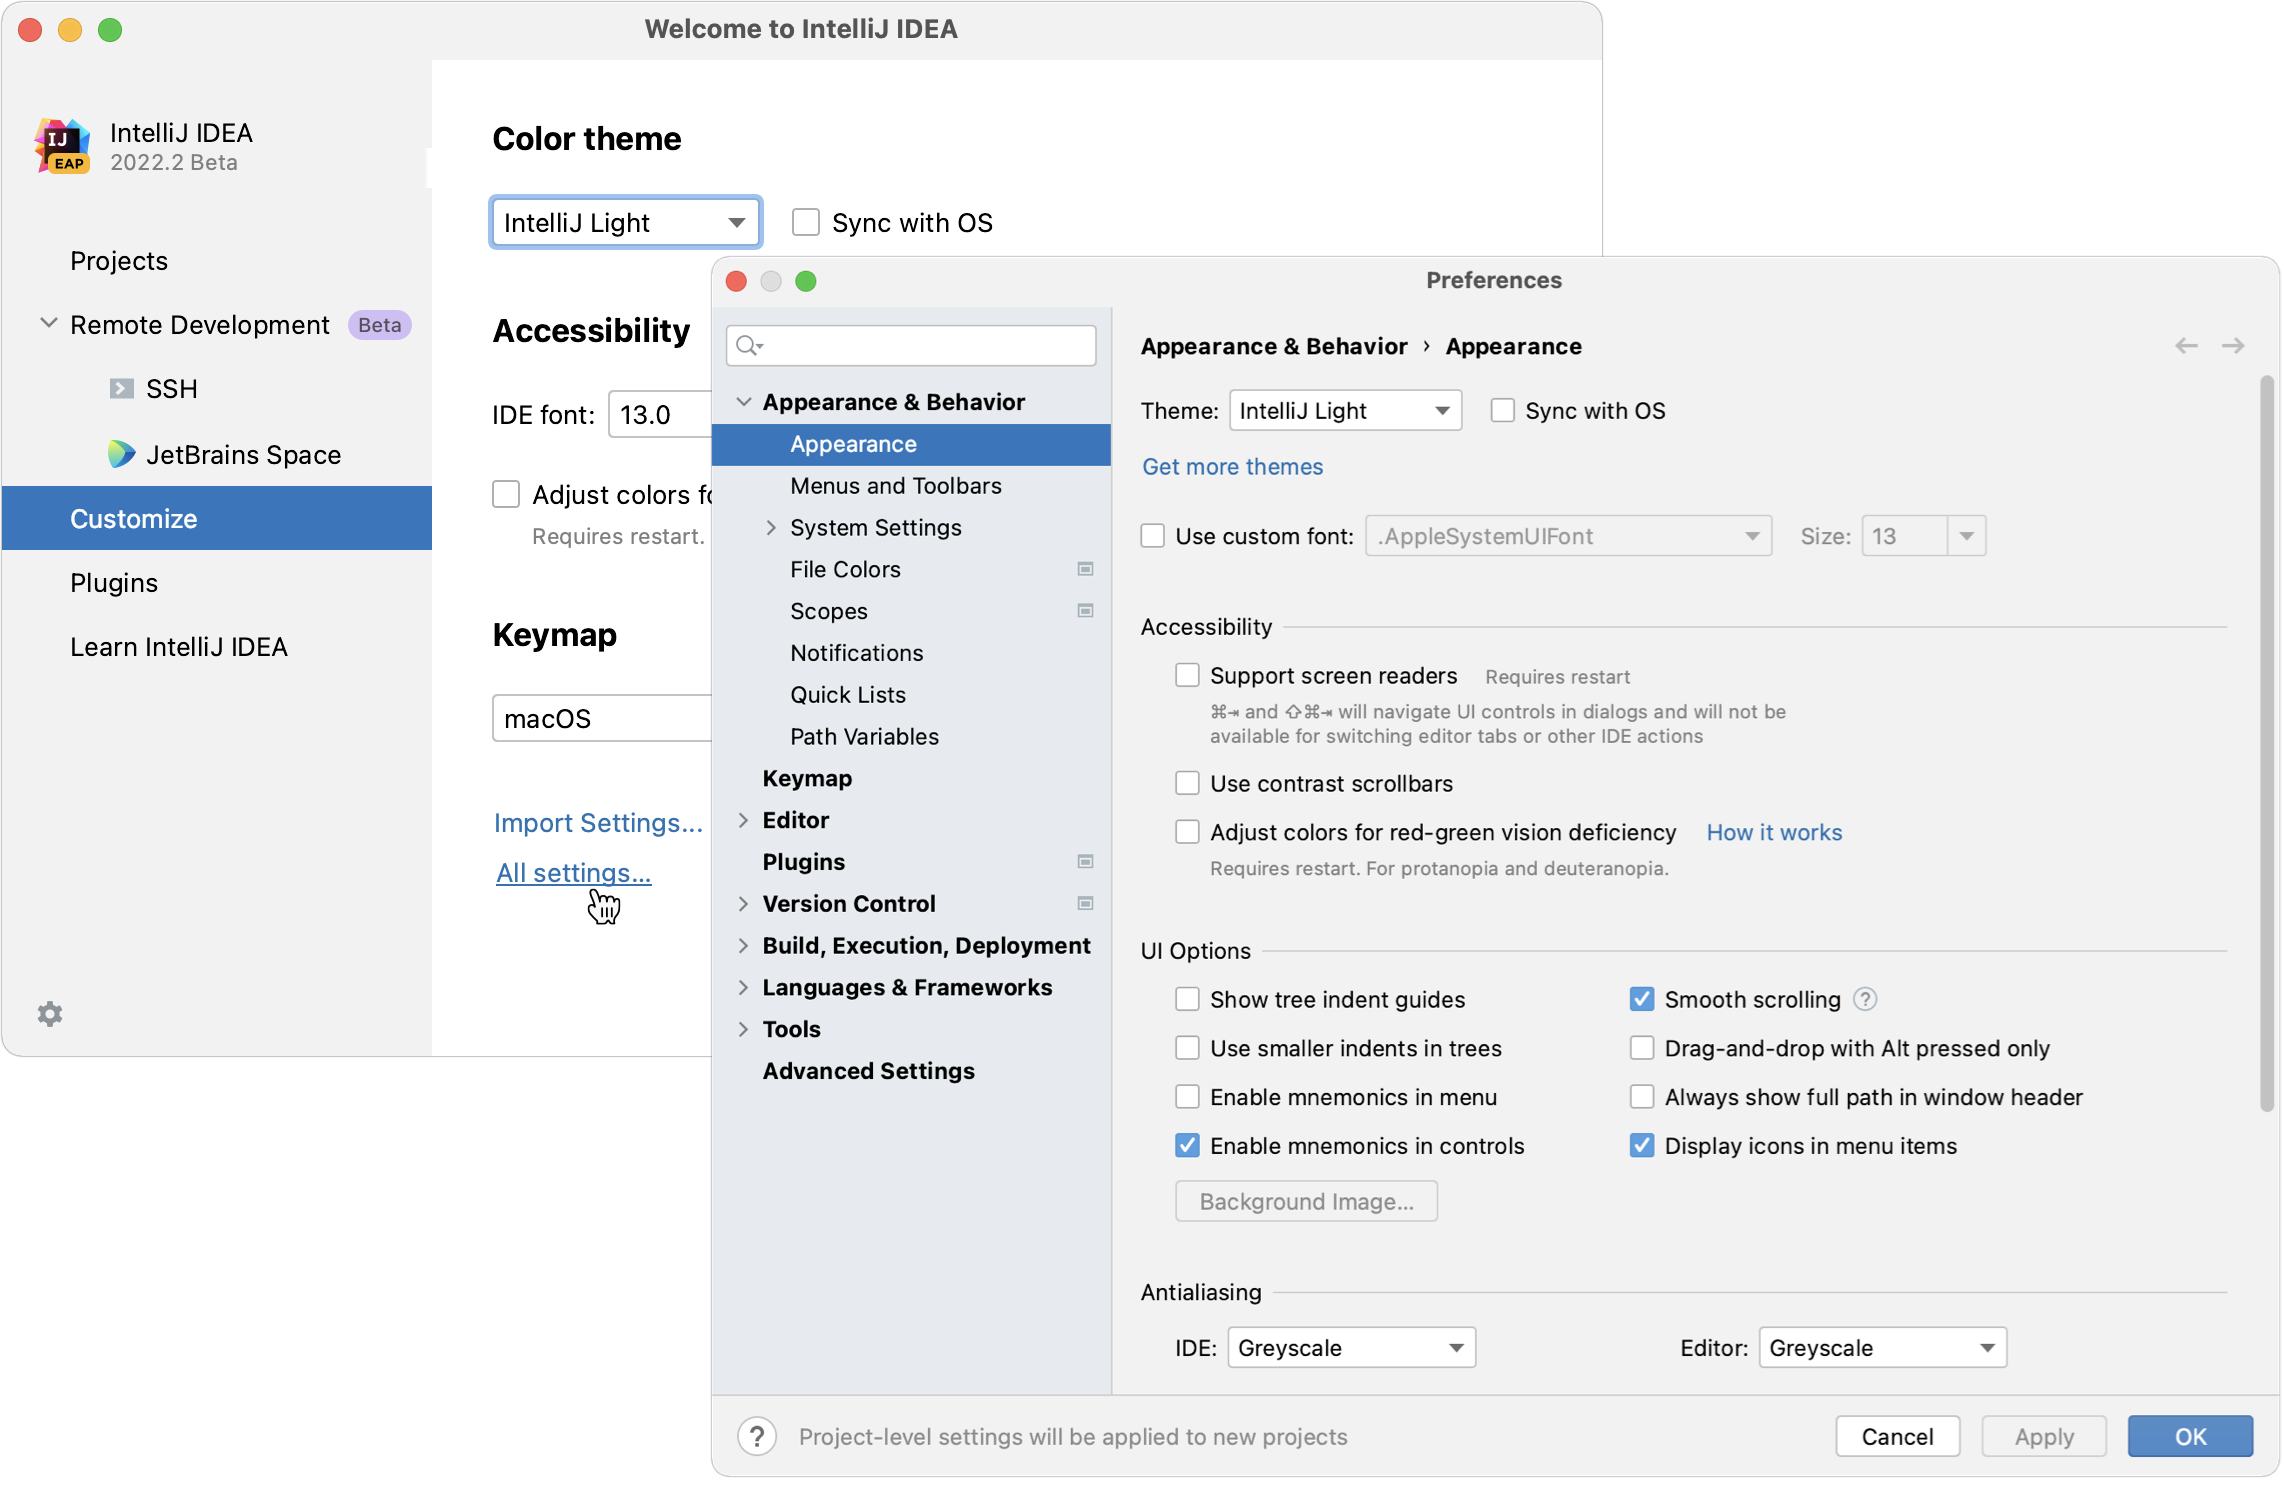Image resolution: width=2284 pixels, height=1485 pixels.
Task: Click the Background Image button
Action: pyautogui.click(x=1303, y=1199)
